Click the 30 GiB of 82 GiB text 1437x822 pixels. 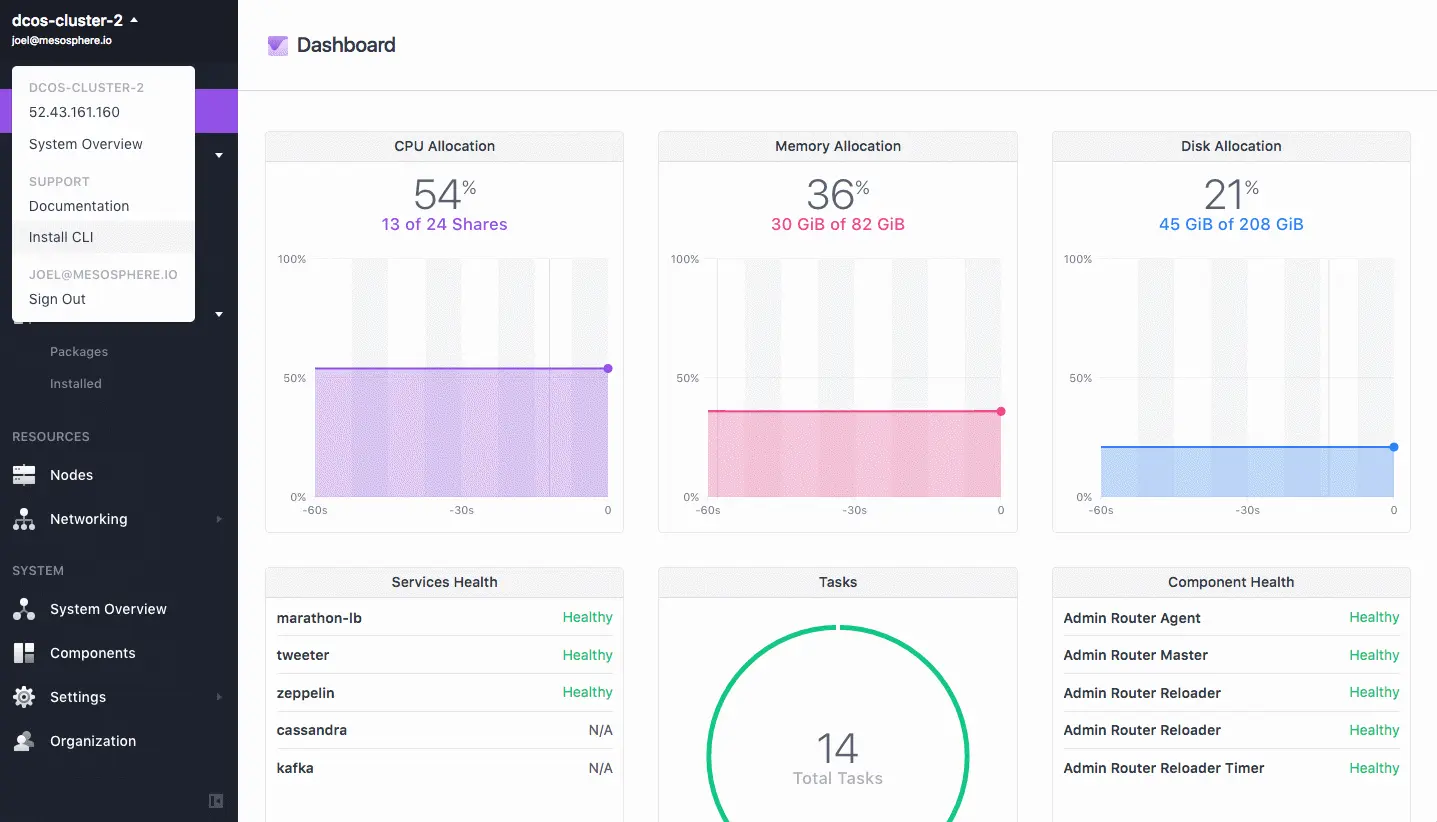tap(838, 224)
